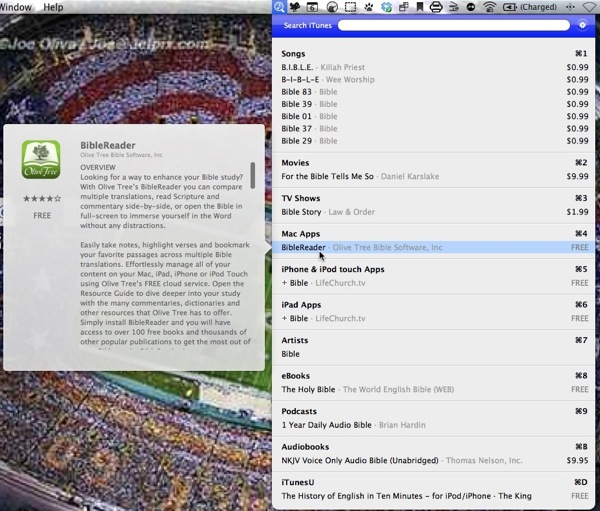600x511 pixels.
Task: Open the battery Charged status menu
Action: tap(530, 7)
